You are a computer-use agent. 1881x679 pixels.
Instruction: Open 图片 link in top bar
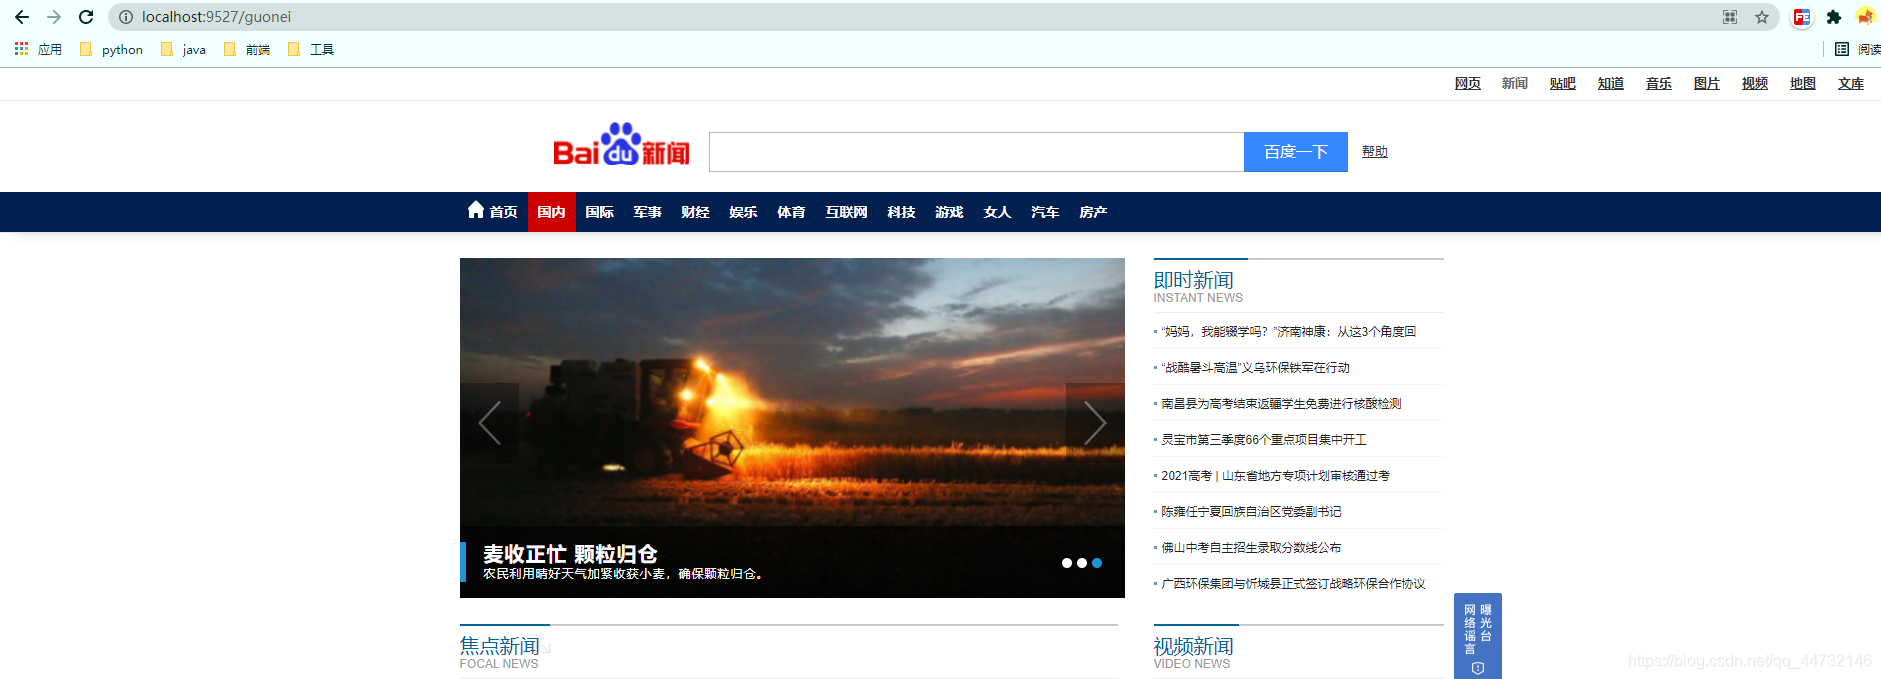(1707, 83)
